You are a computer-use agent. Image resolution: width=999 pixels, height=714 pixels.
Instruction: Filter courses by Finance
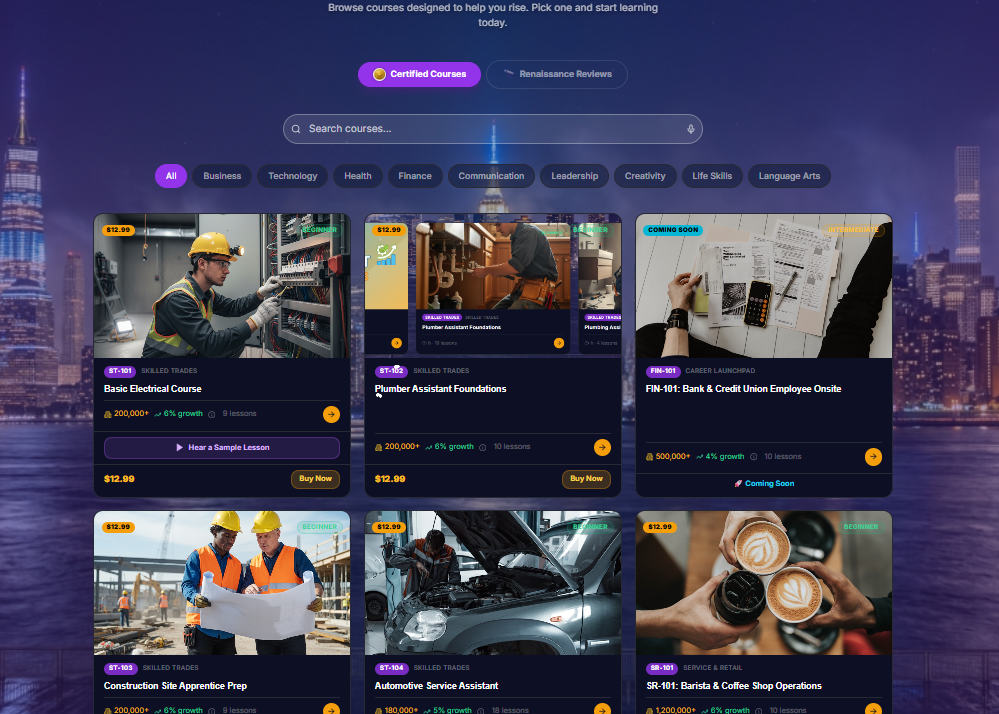click(x=415, y=176)
